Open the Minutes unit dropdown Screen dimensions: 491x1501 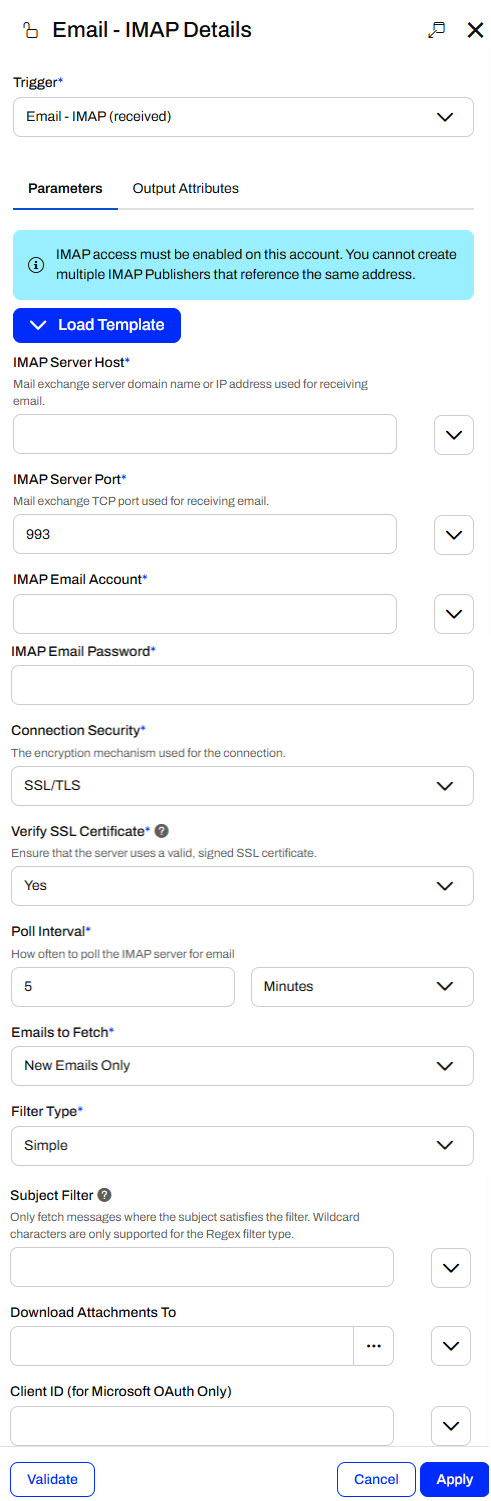[x=362, y=987]
